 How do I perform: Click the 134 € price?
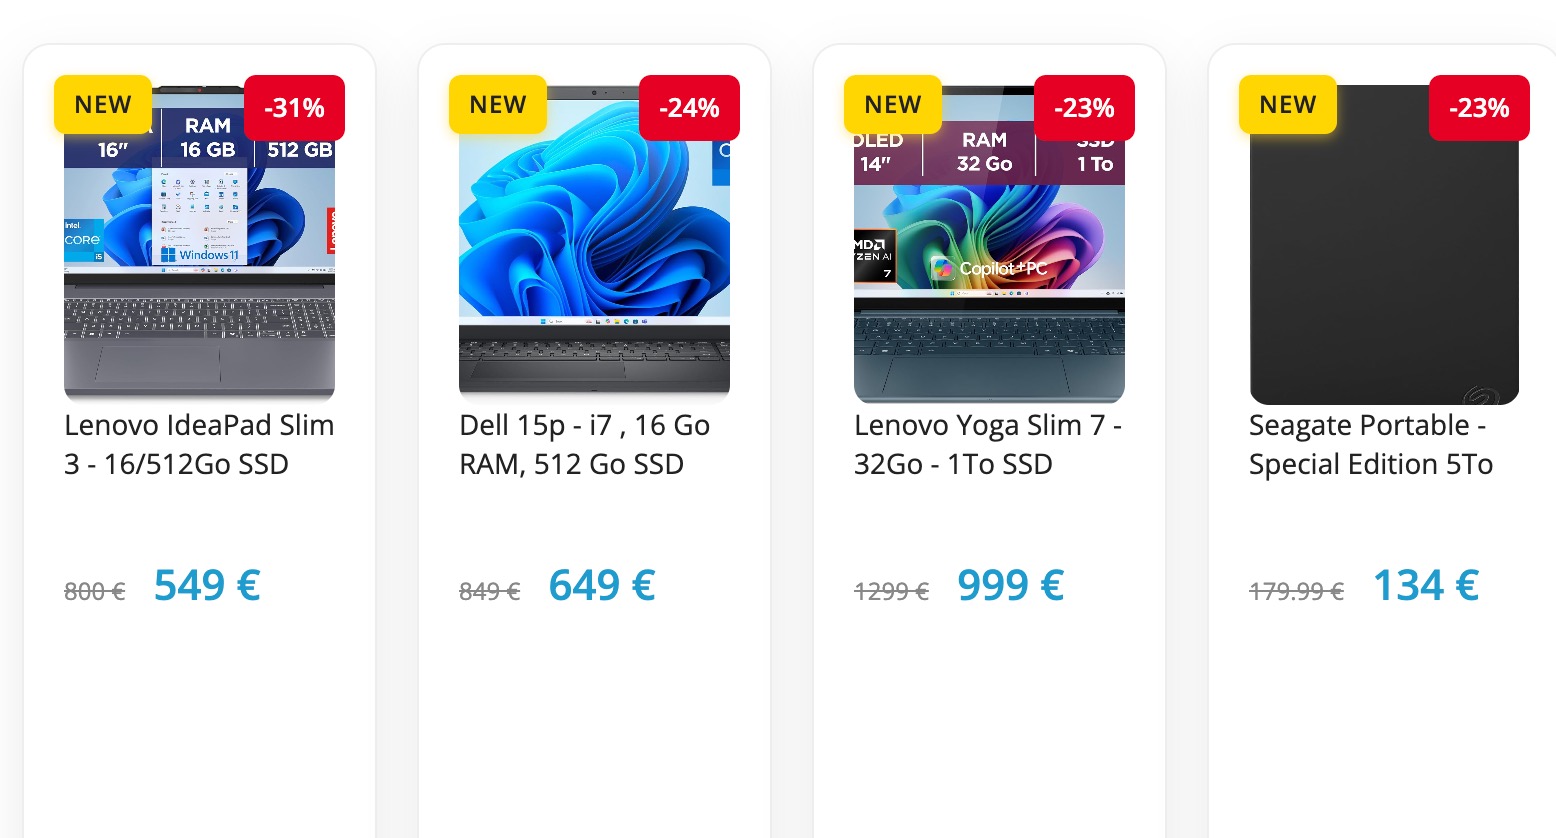click(x=1426, y=585)
